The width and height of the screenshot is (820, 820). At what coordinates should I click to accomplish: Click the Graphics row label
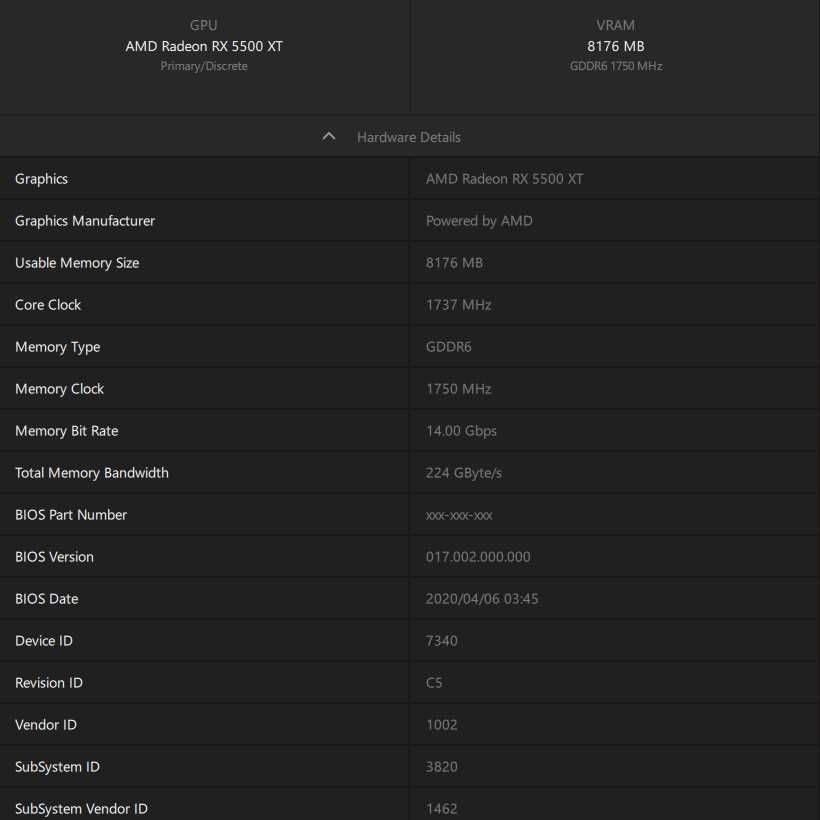click(42, 179)
